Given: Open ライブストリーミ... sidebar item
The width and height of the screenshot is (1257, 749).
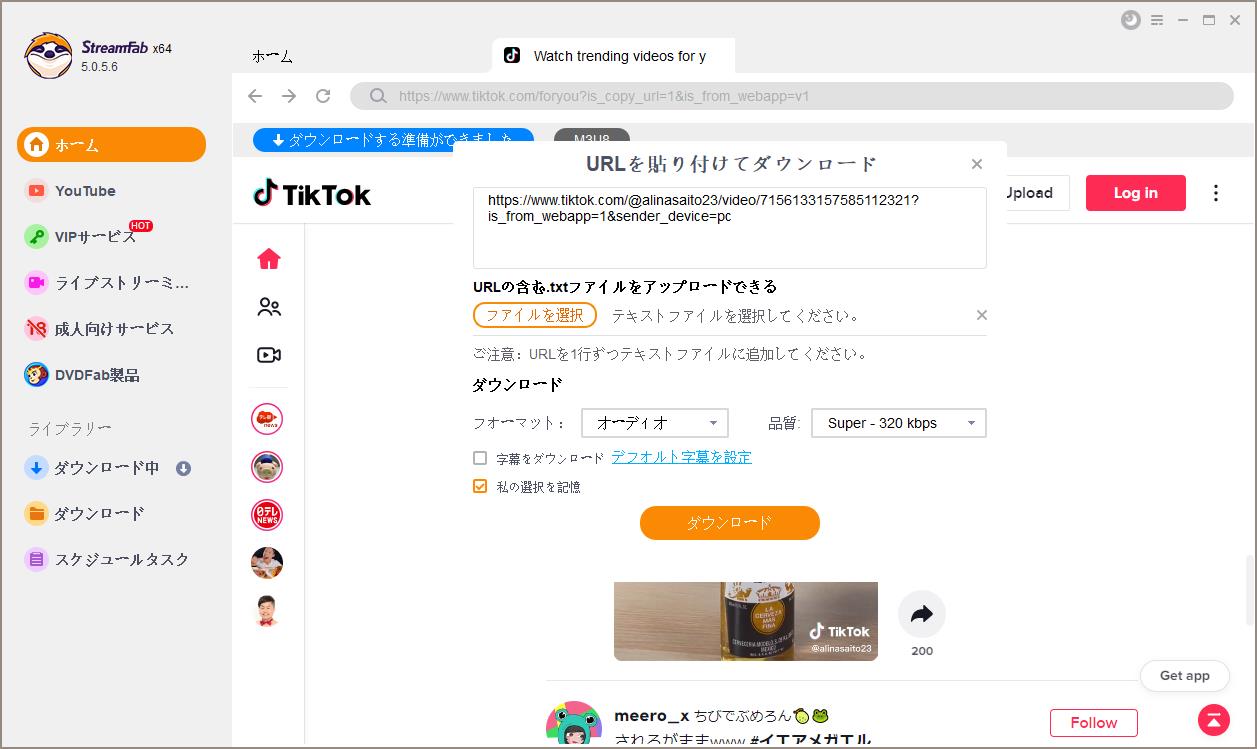Looking at the screenshot, I should 107,283.
